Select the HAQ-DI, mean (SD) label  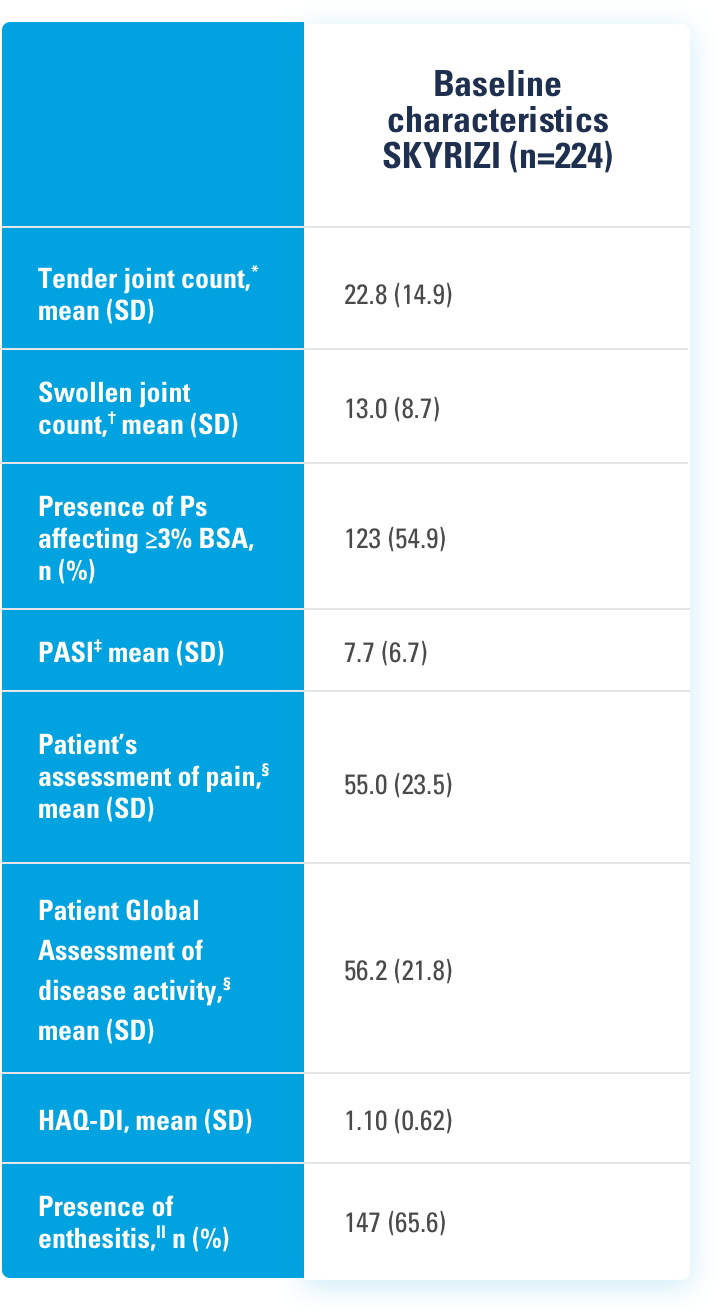pyautogui.click(x=145, y=1121)
